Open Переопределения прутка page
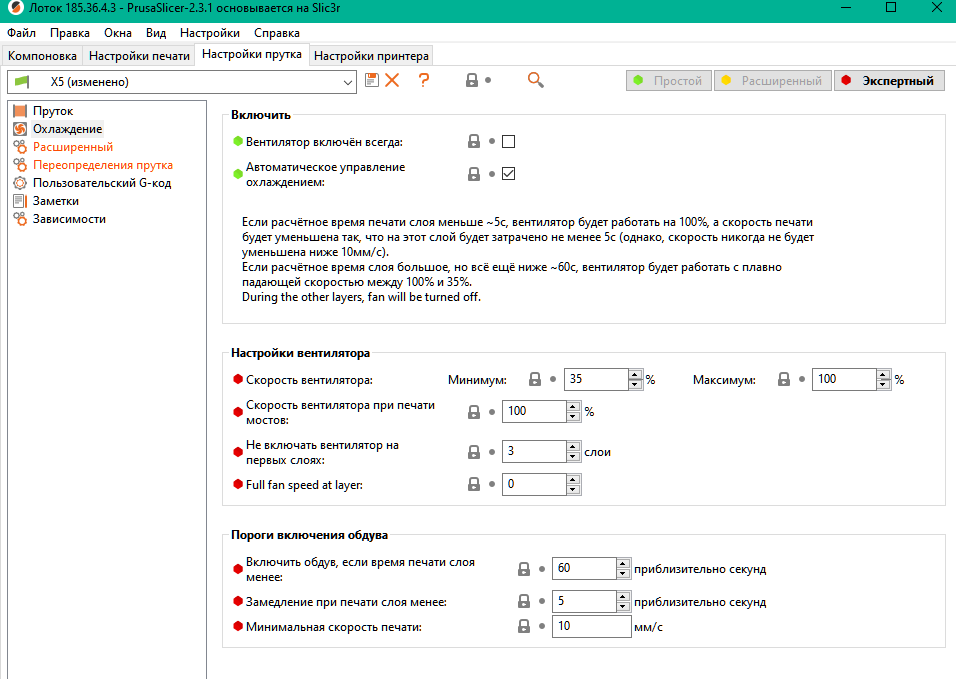Image resolution: width=956 pixels, height=679 pixels. point(102,165)
